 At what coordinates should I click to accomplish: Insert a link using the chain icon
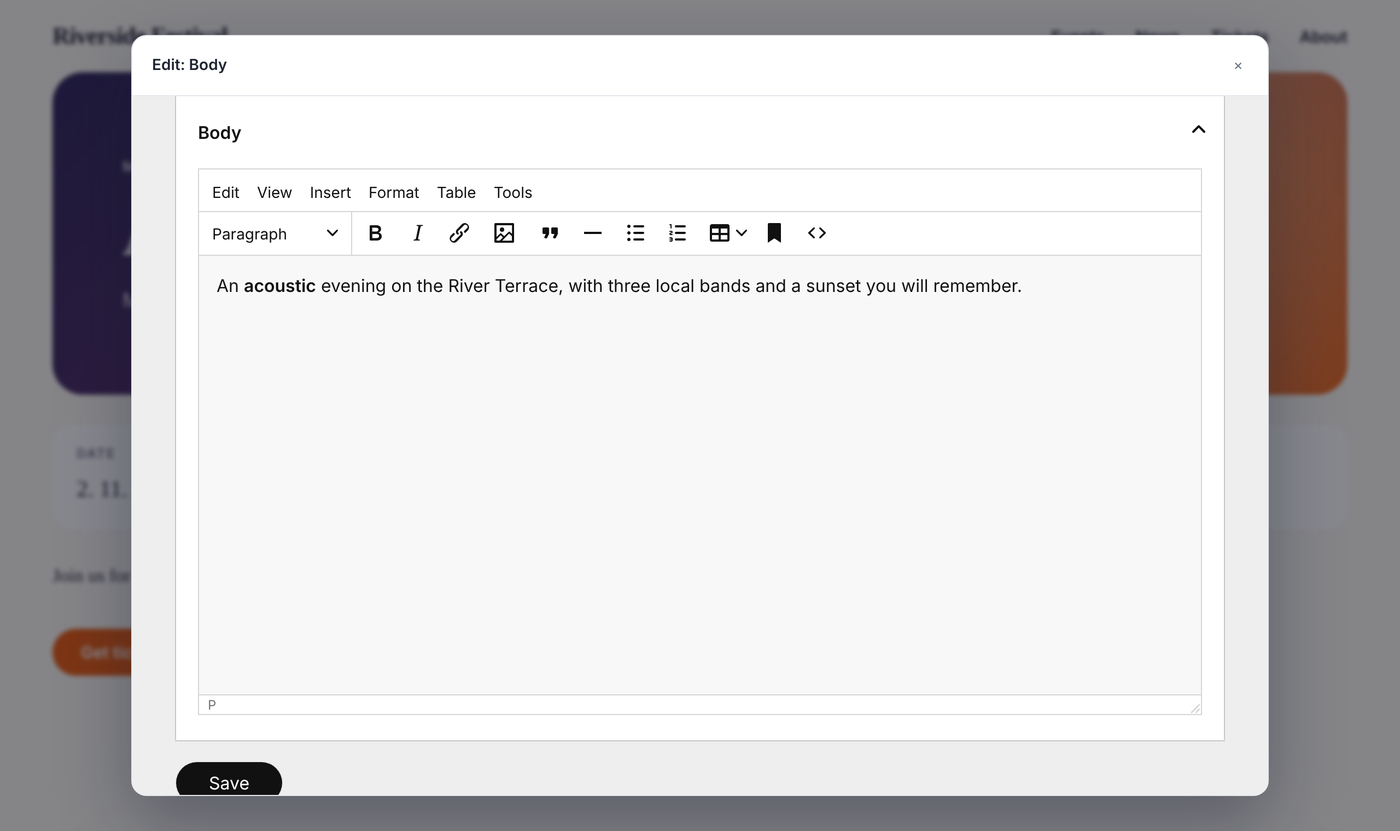coord(459,233)
